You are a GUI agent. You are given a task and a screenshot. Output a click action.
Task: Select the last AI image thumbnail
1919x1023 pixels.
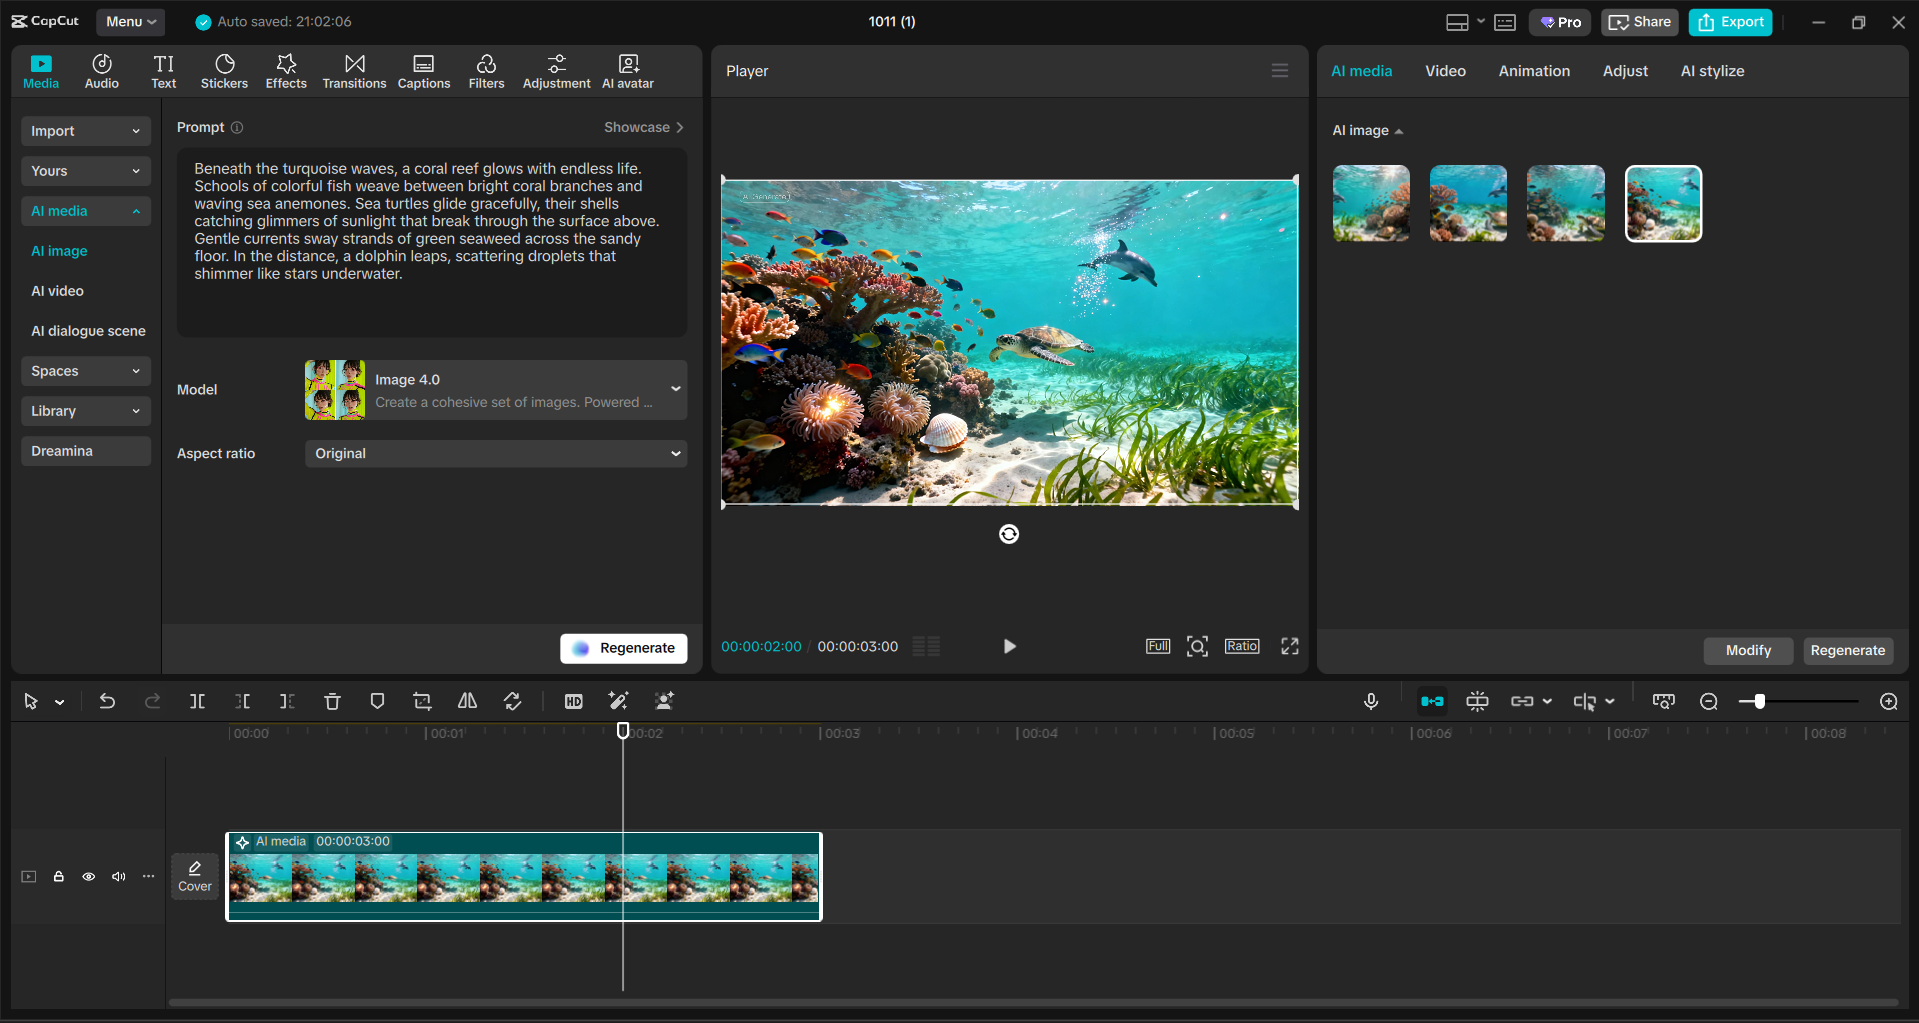coord(1662,202)
